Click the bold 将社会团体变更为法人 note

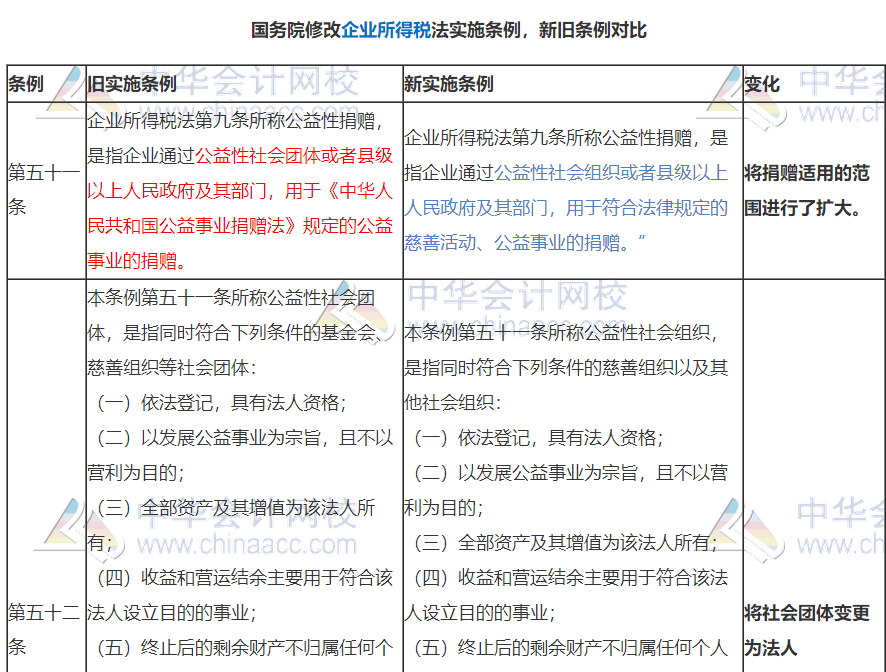coord(806,630)
